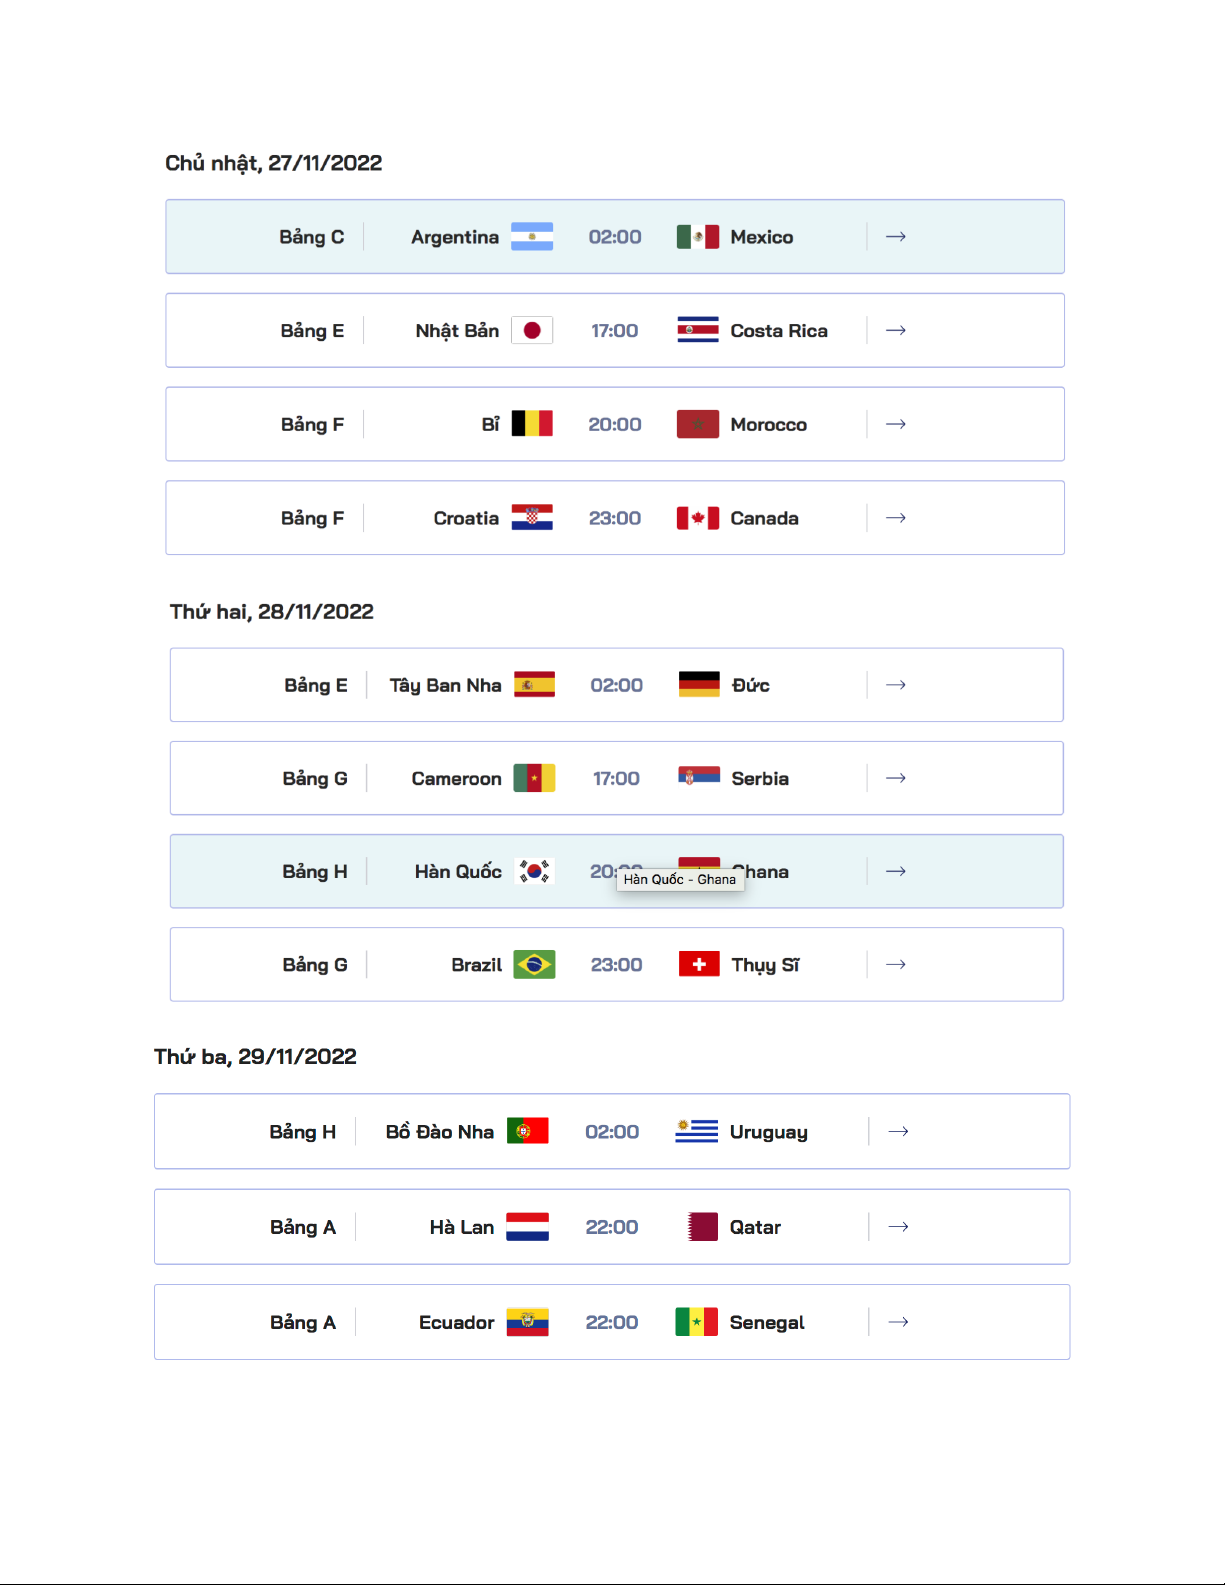1225x1585 pixels.
Task: Select the Tây Ban Nha team name
Action: [445, 685]
